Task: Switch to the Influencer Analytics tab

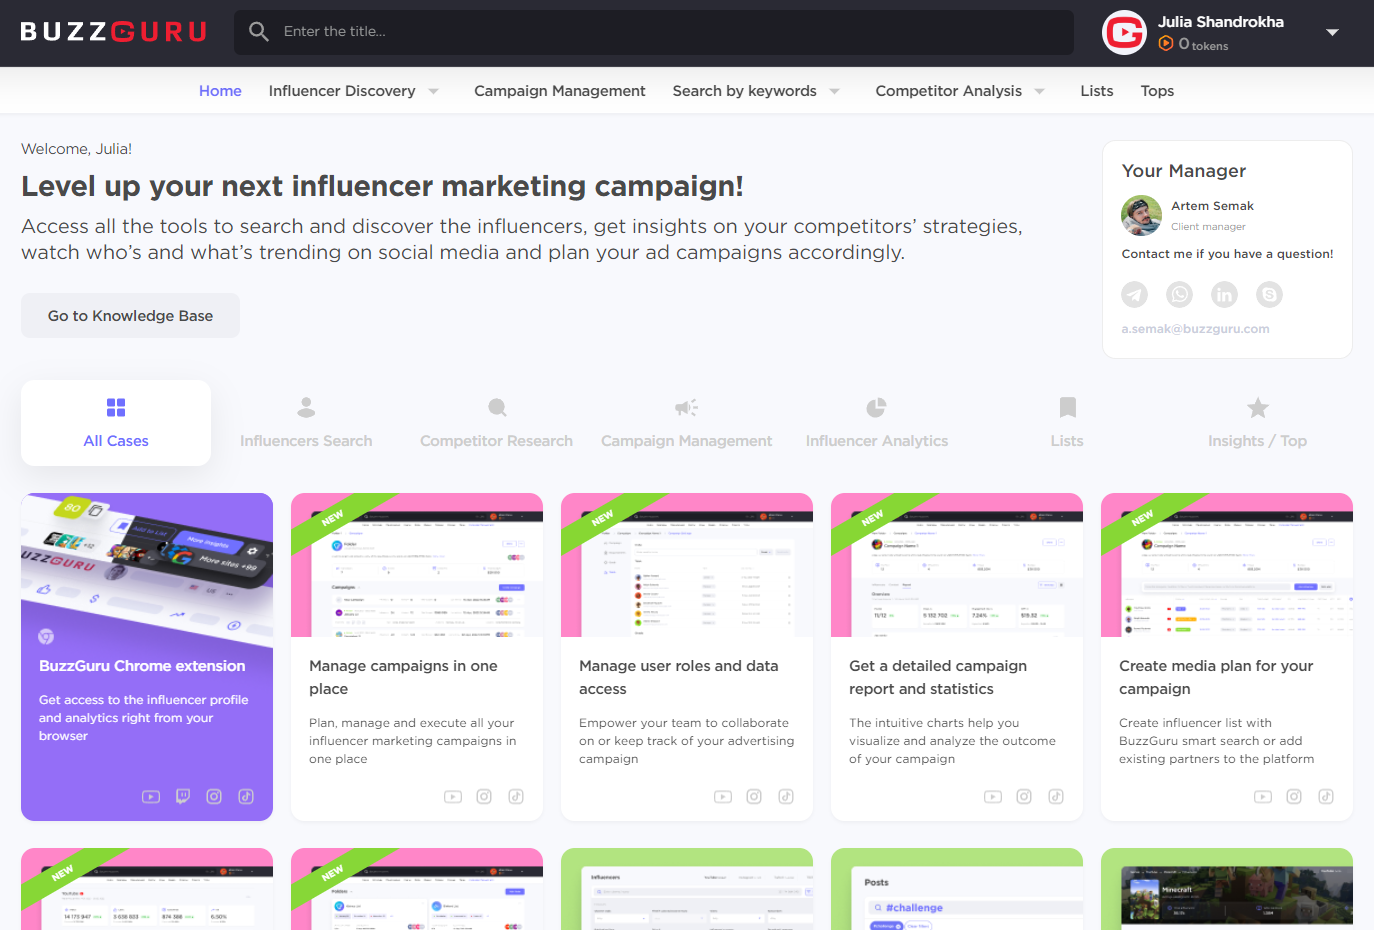Action: coord(877,423)
